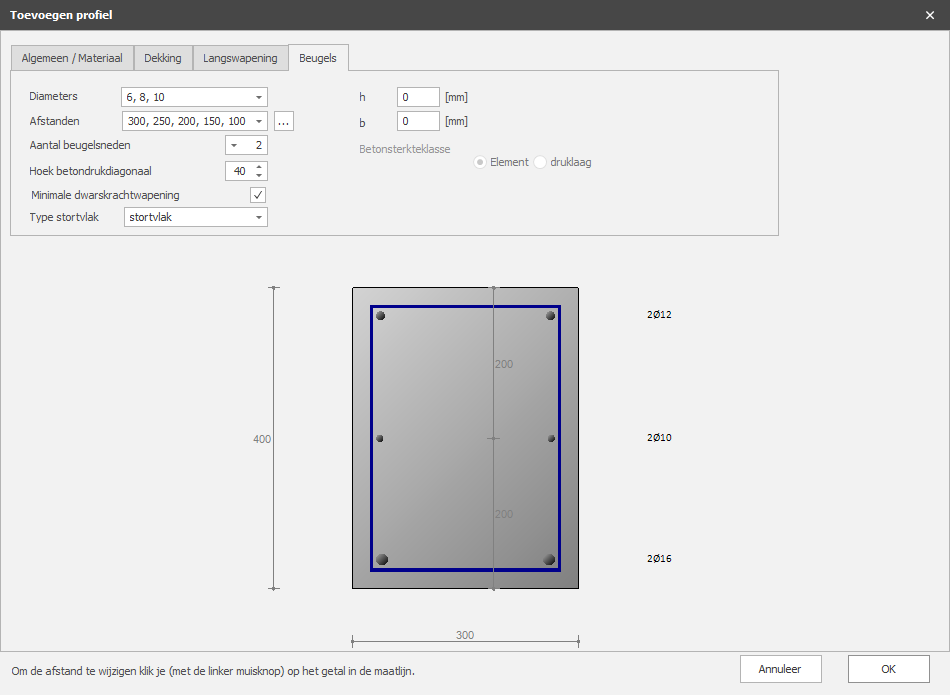This screenshot has height=695, width=950.
Task: Click the 2Ø16 reinforcement label
Action: [659, 559]
